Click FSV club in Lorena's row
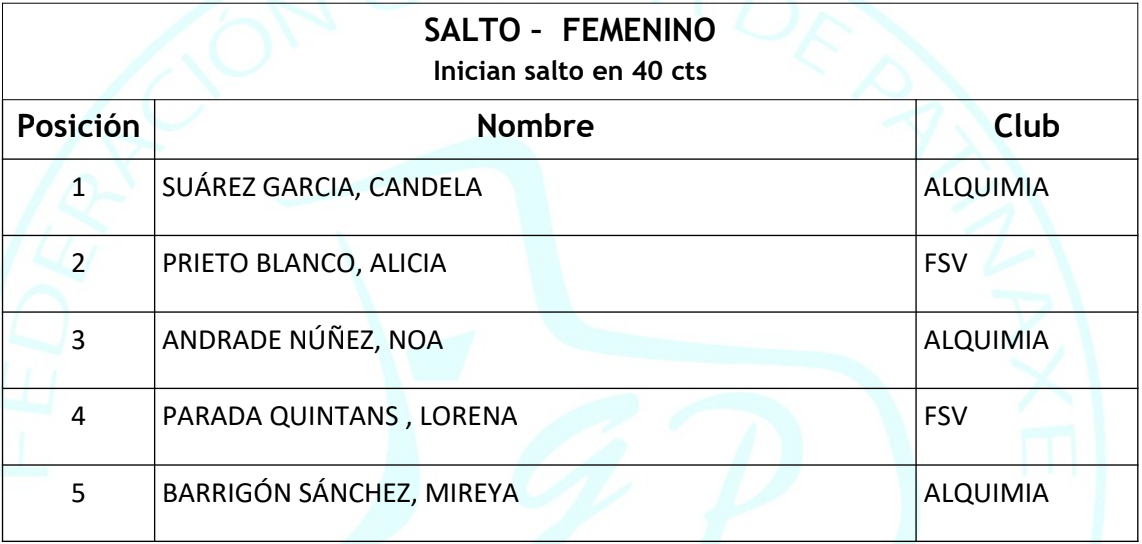1142x544 pixels. pos(945,417)
